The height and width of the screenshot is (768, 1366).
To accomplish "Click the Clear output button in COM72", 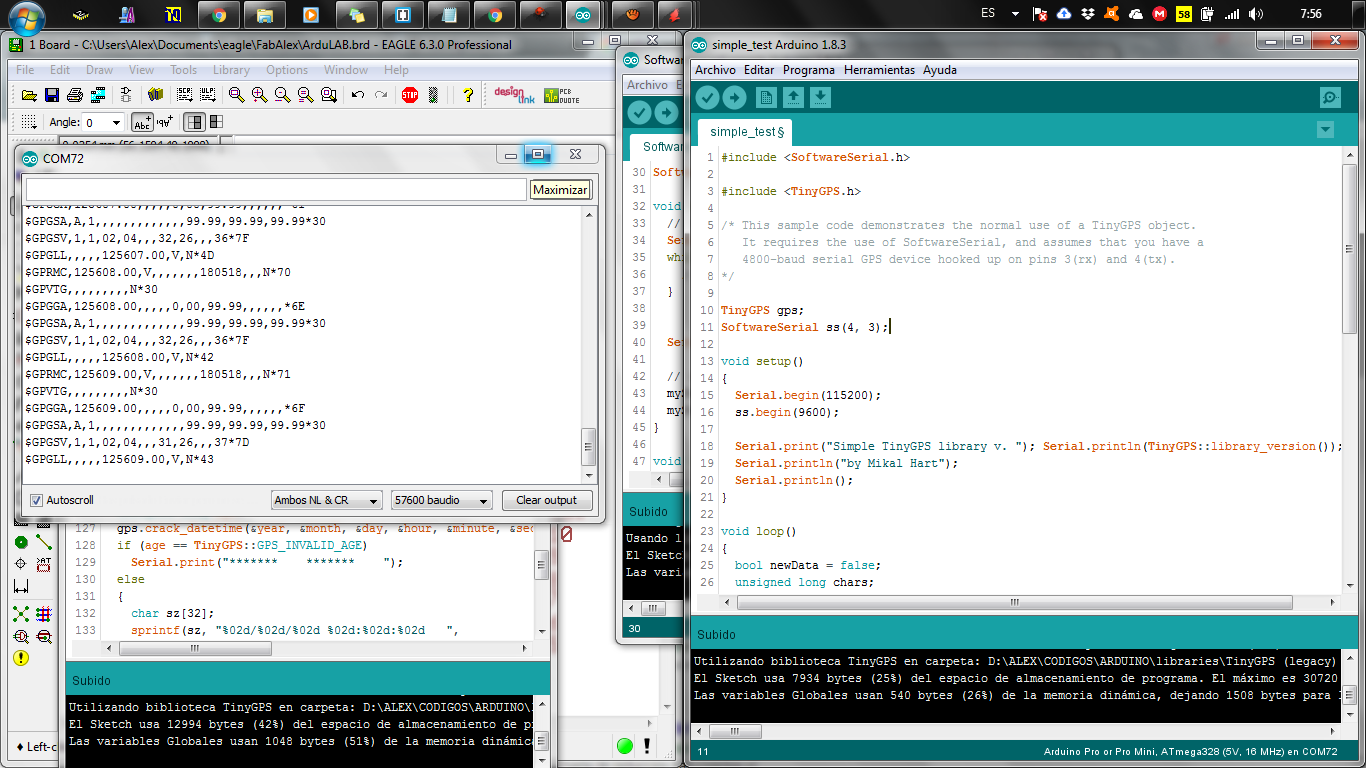I will 547,500.
